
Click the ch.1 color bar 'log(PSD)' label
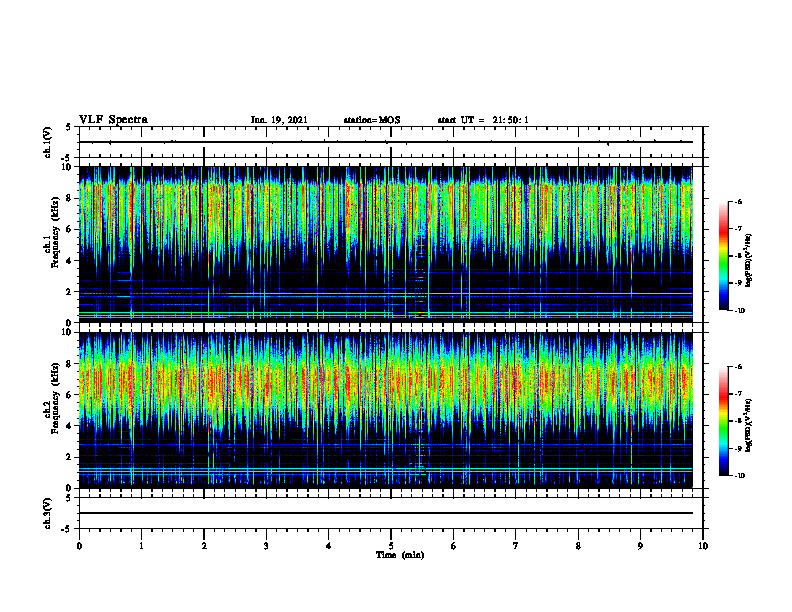point(749,261)
